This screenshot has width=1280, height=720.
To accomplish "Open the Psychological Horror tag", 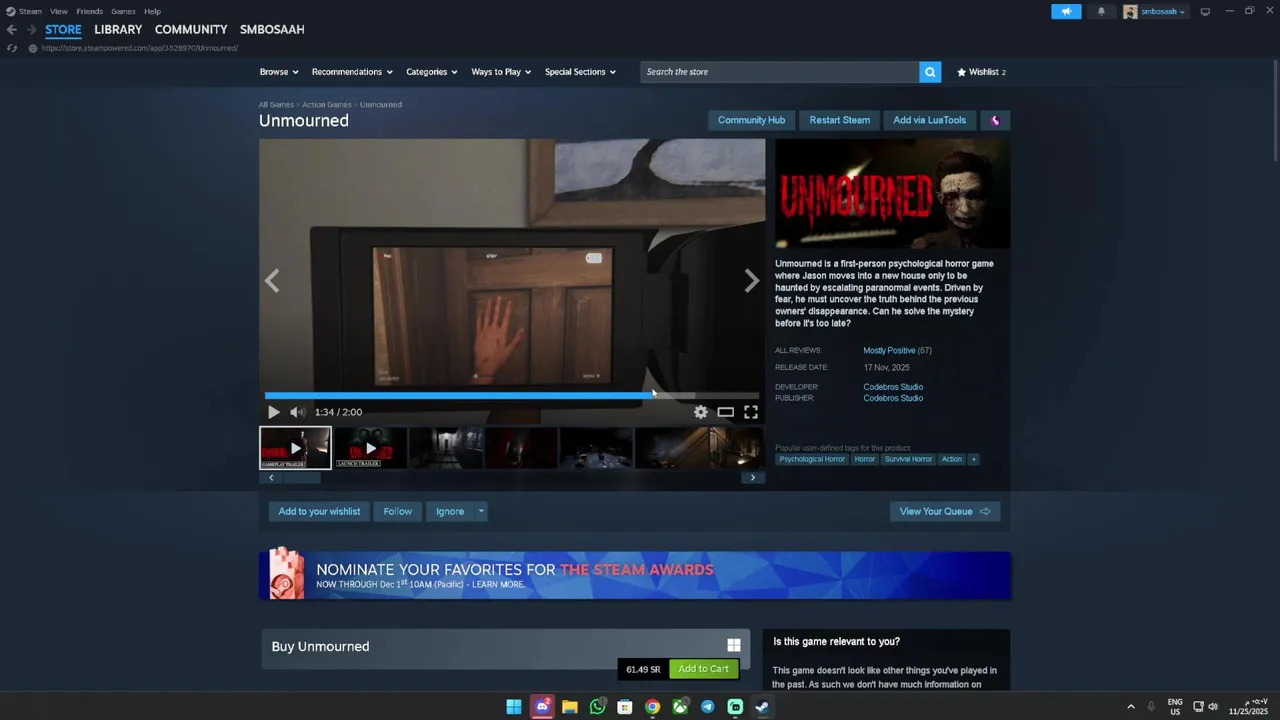I will [812, 459].
